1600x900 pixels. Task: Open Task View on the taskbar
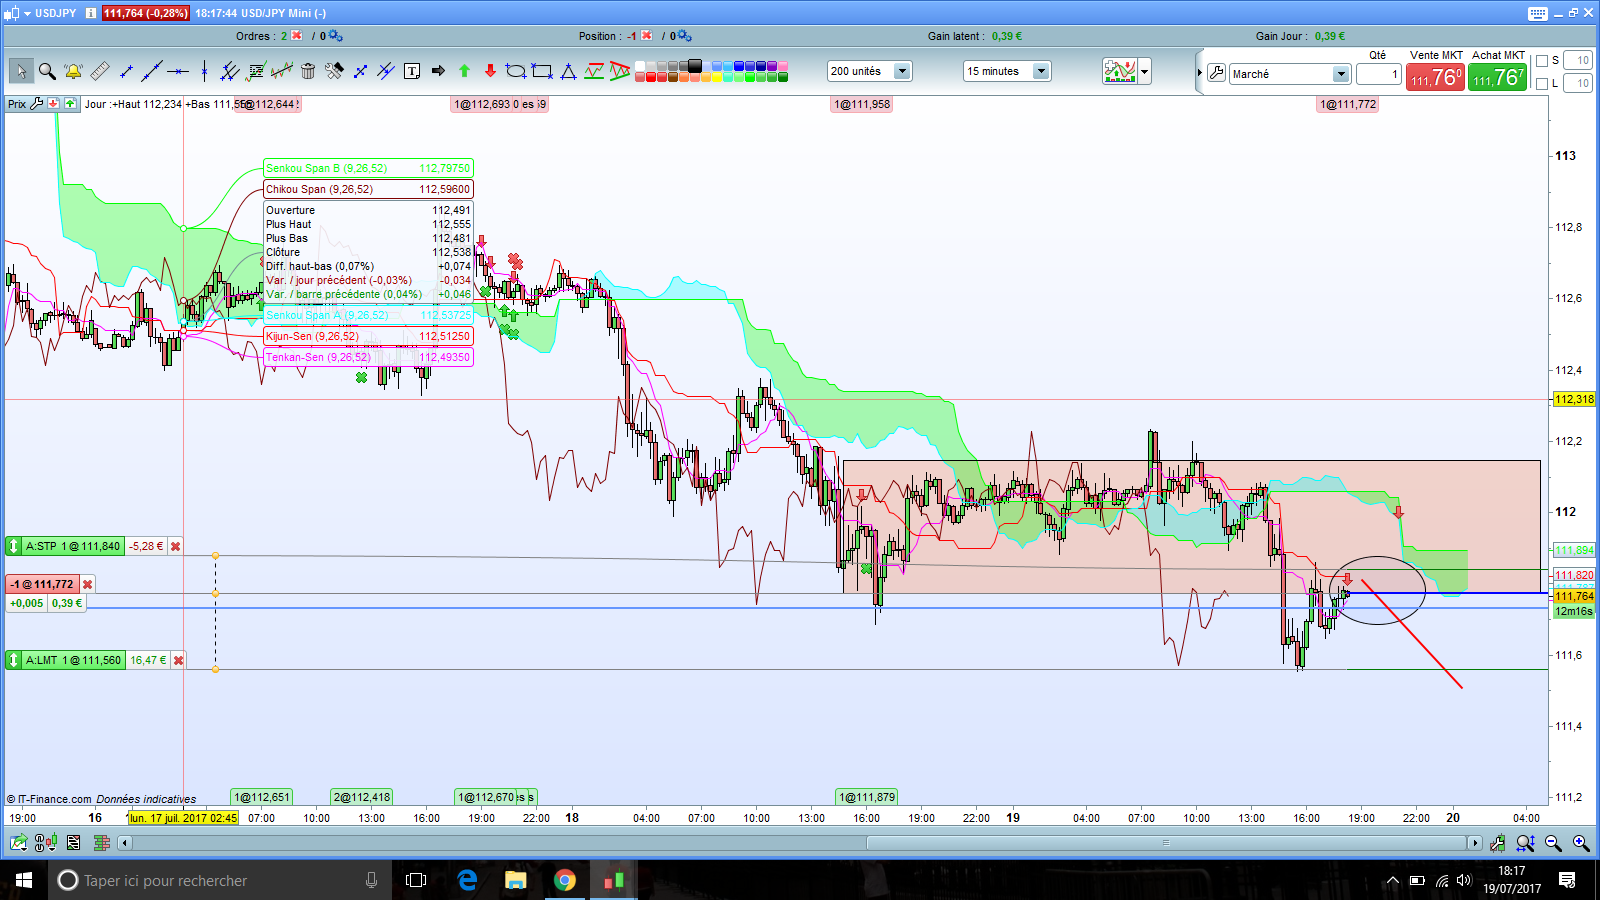pyautogui.click(x=416, y=880)
